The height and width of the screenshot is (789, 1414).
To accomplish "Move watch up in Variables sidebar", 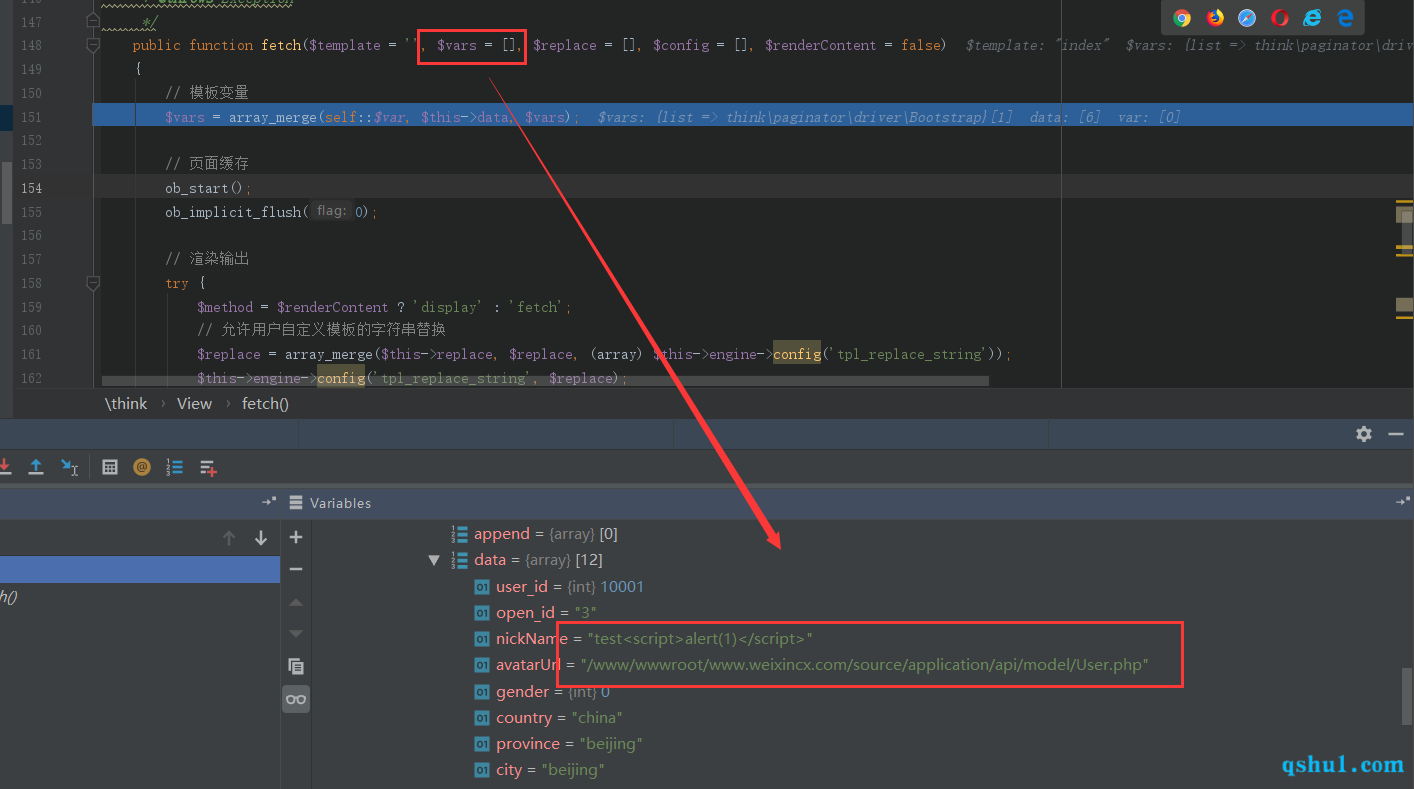I will (x=296, y=602).
